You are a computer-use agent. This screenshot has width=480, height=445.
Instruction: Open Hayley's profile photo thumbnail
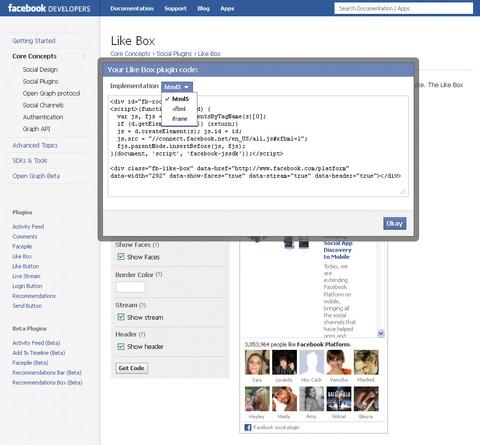tap(257, 399)
